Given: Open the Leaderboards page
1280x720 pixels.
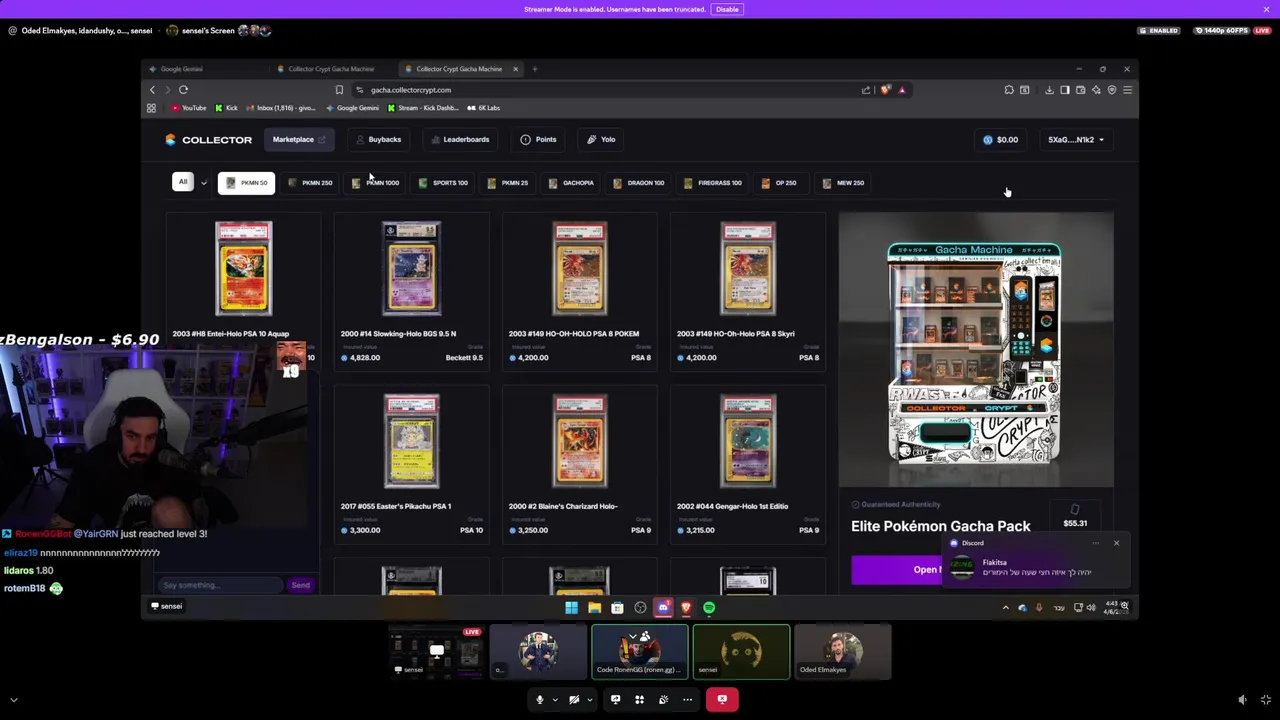Looking at the screenshot, I should (460, 140).
